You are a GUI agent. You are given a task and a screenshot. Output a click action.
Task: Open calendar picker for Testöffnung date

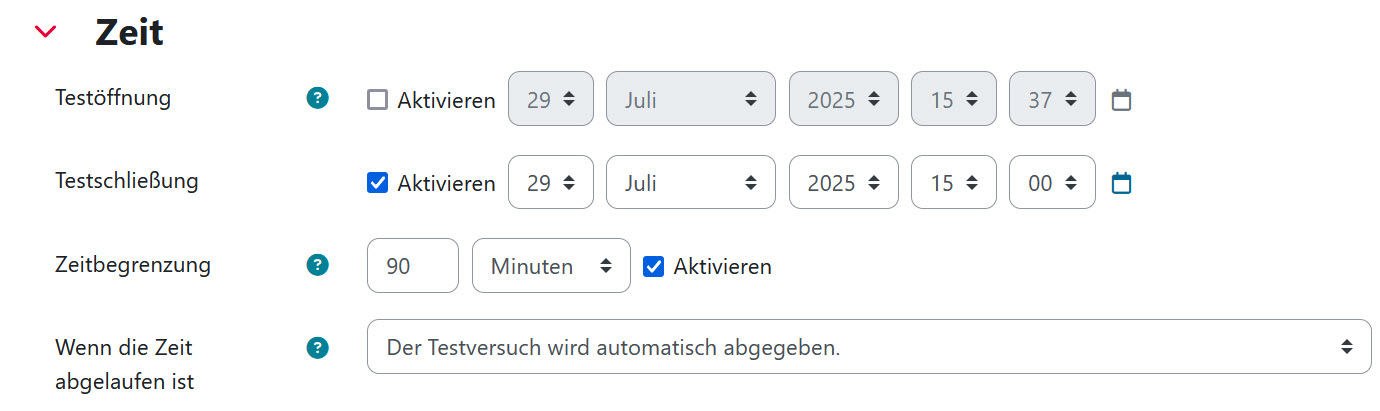[x=1121, y=99]
